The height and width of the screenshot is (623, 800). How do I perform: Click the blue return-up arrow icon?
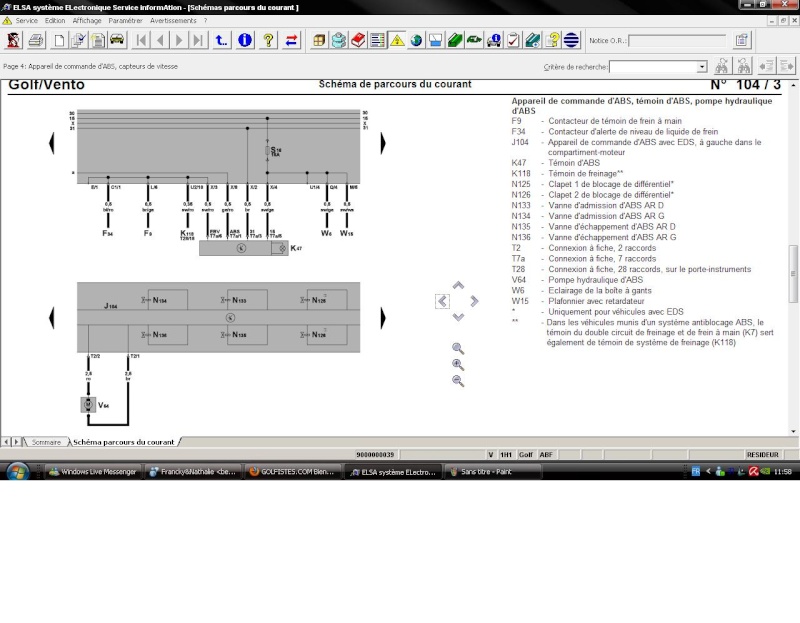pyautogui.click(x=221, y=40)
